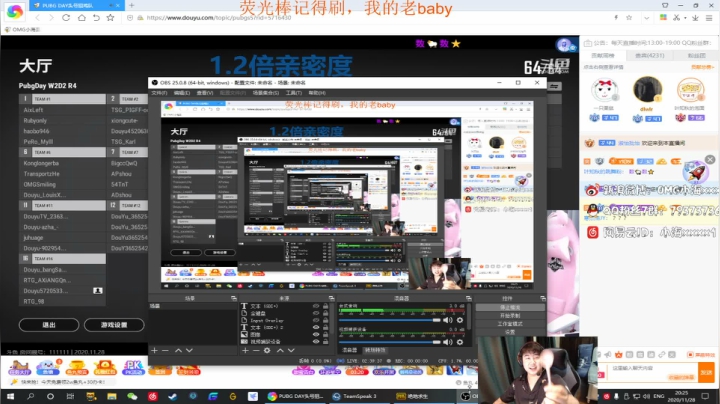Add a new source in OBS

245,350
